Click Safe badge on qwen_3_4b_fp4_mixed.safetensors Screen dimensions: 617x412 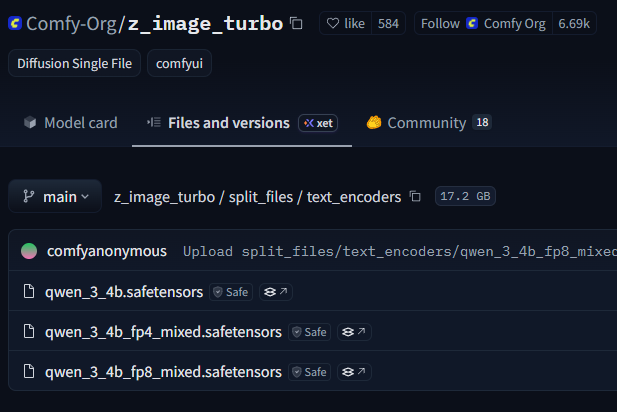pyautogui.click(x=309, y=332)
